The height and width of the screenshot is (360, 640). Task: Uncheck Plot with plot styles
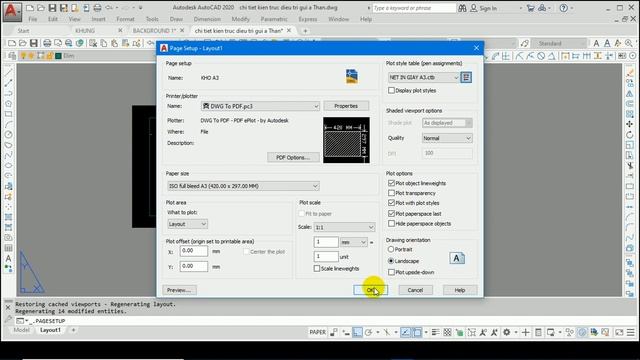tap(391, 202)
